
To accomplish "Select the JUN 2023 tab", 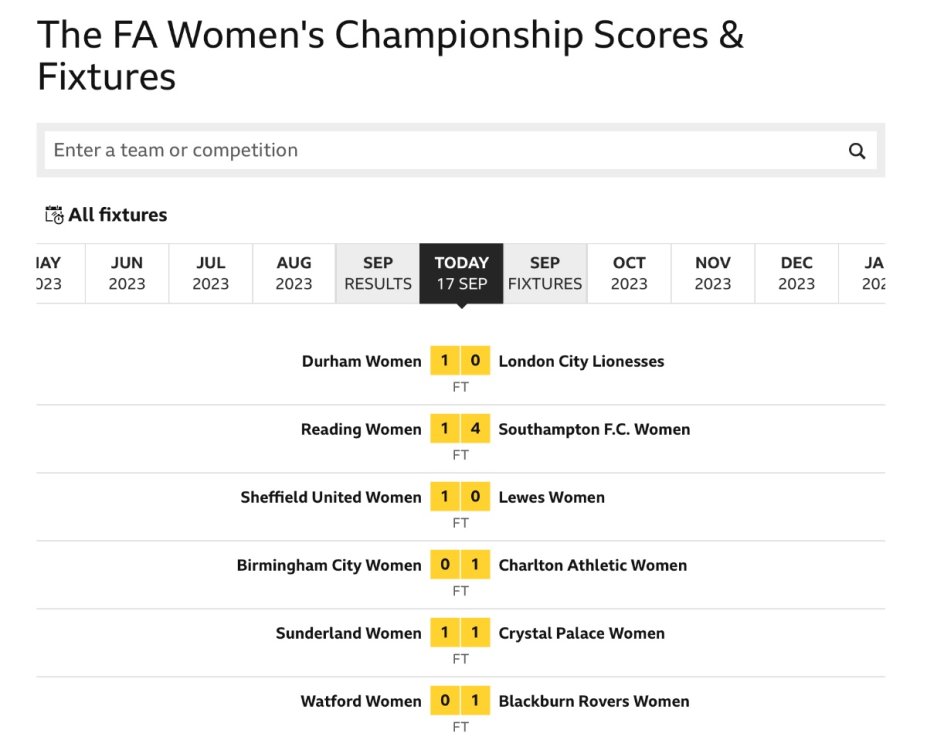I will [127, 273].
